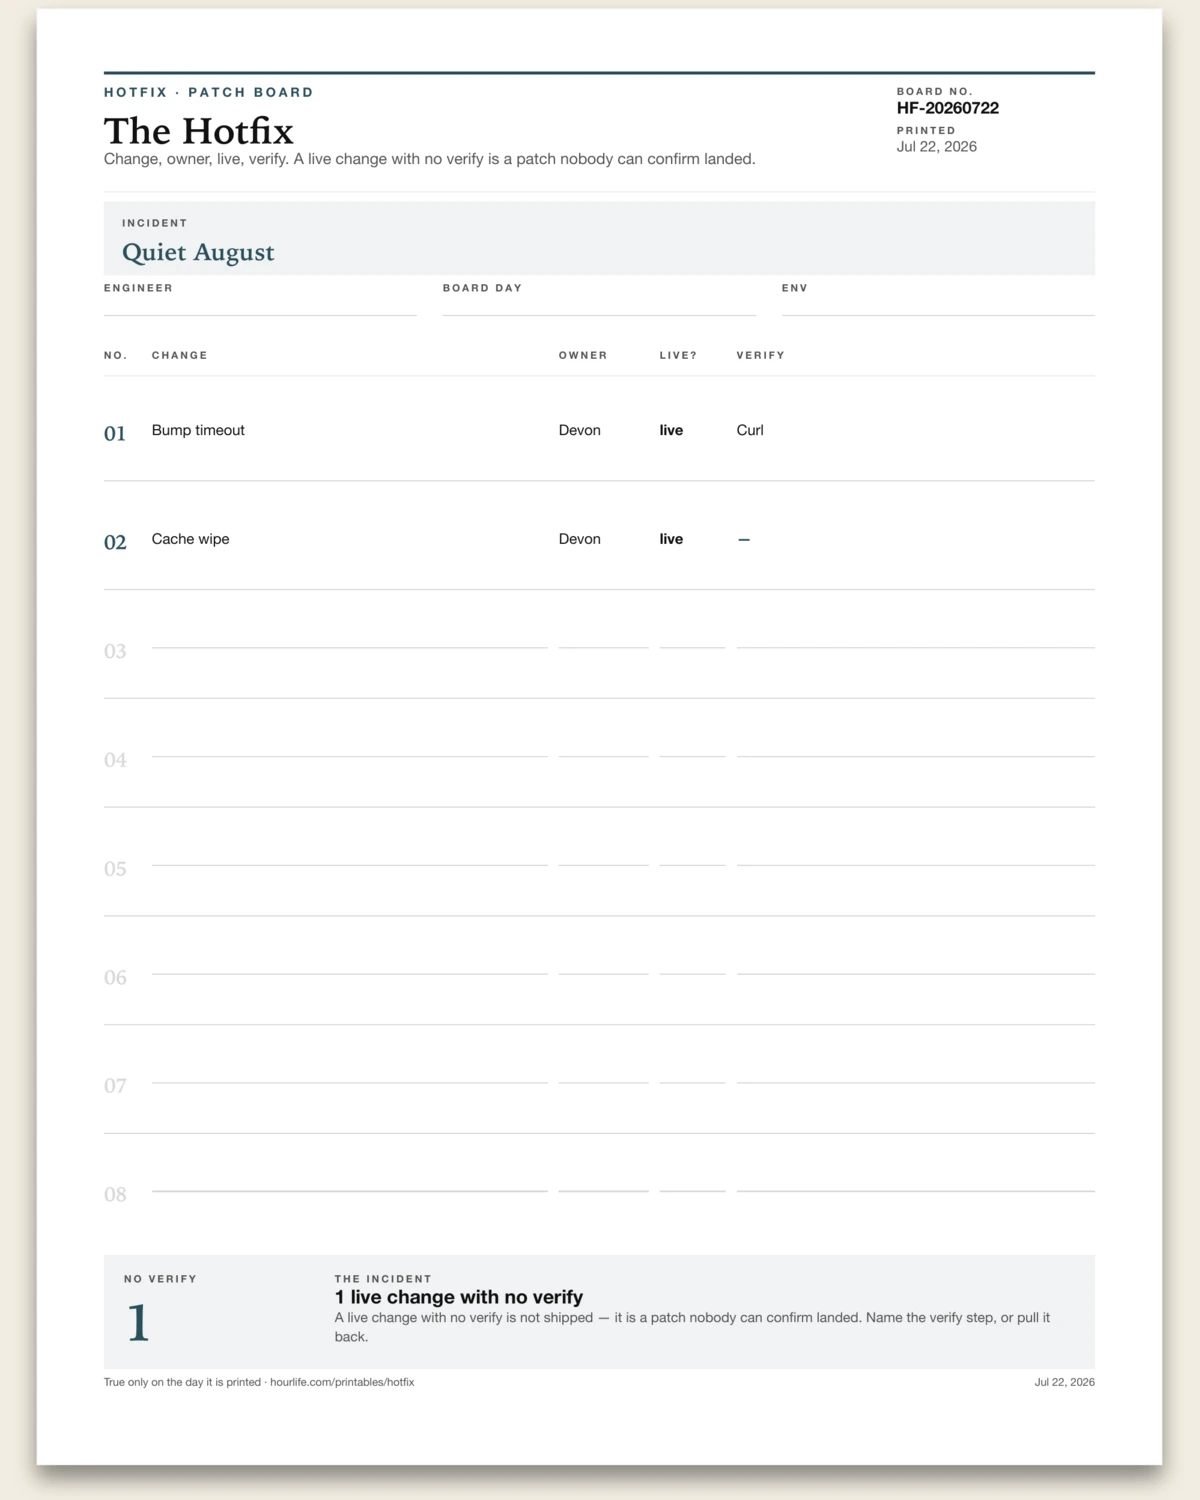Click Devon owner in row 01
1200x1500 pixels.
580,430
